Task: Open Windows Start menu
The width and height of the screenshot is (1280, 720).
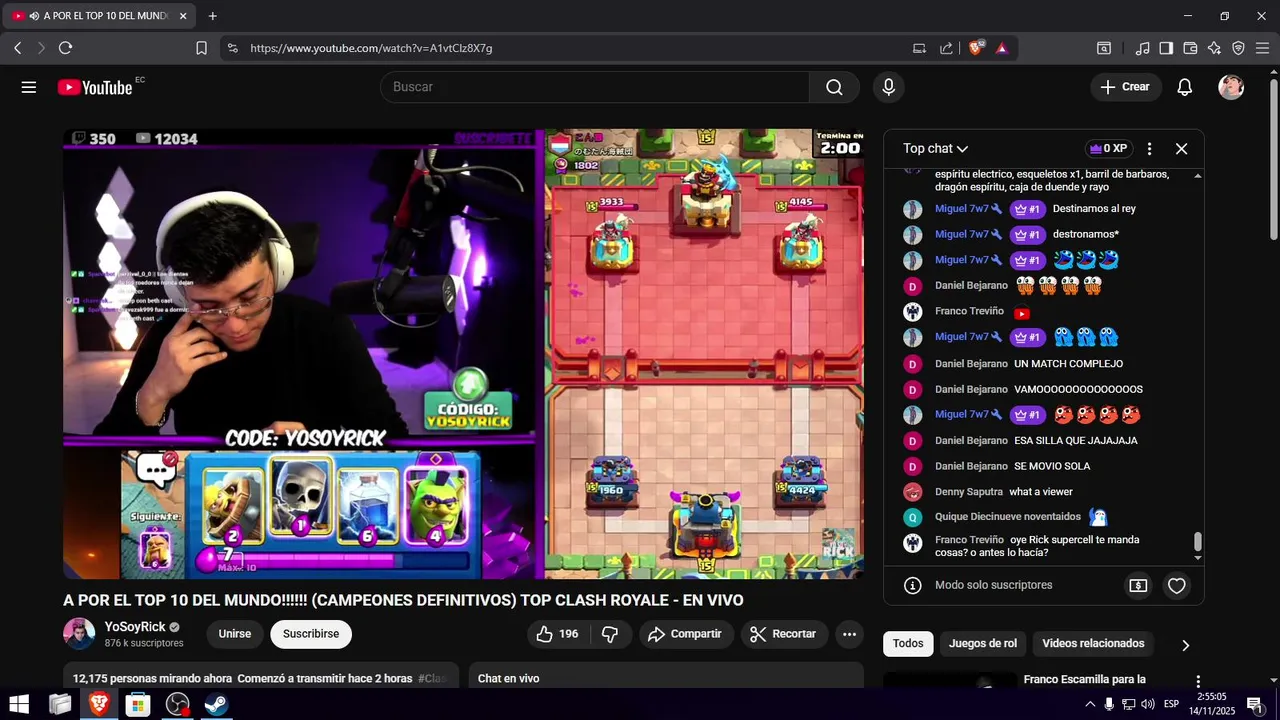Action: [19, 704]
